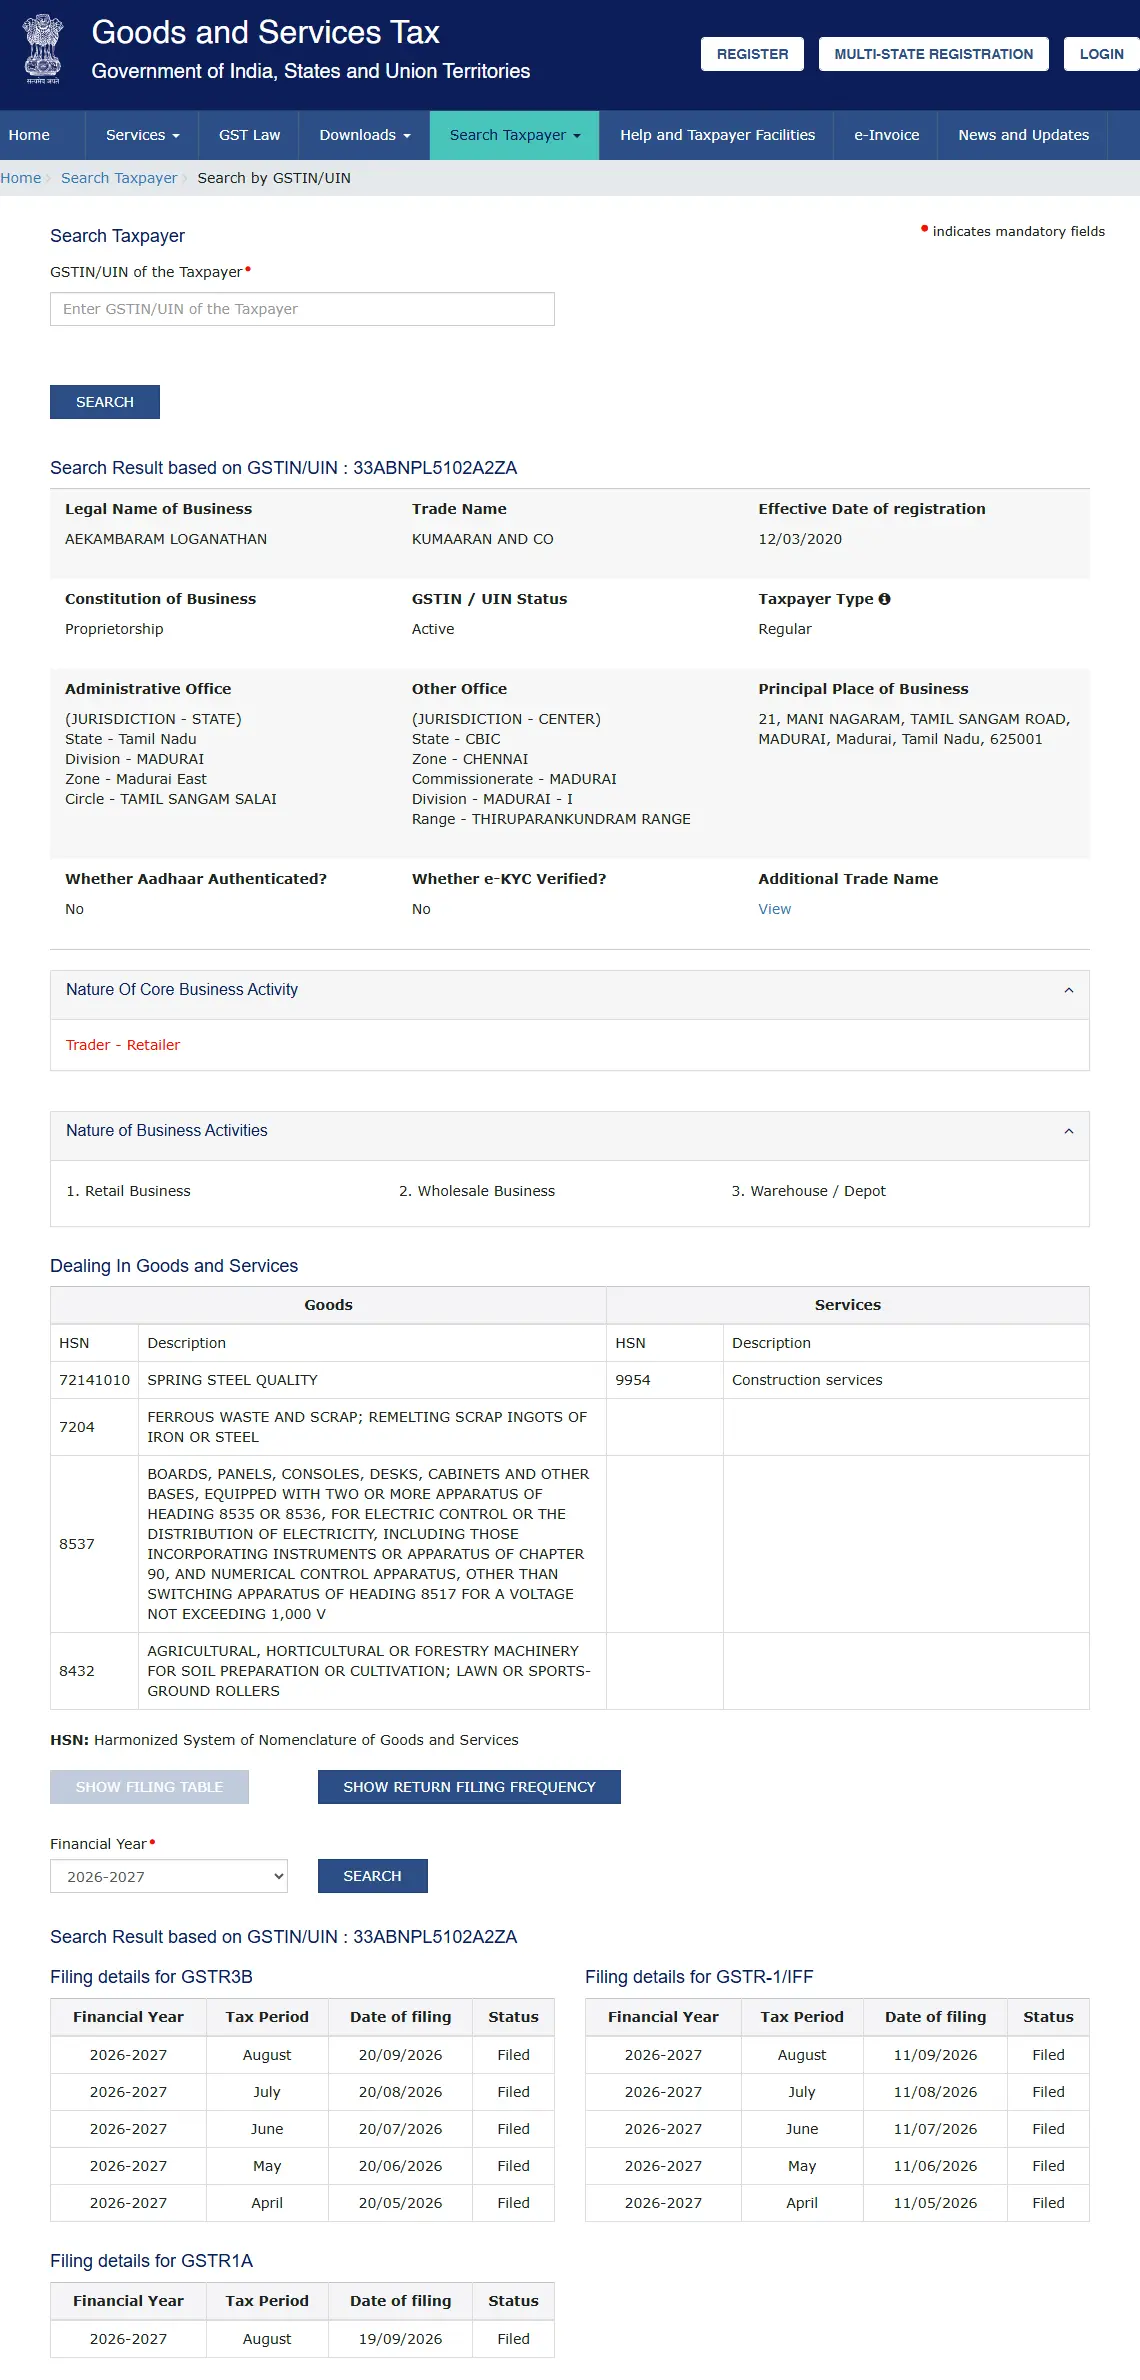The width and height of the screenshot is (1140, 2380).
Task: View the Additional Trade Name link
Action: click(774, 909)
